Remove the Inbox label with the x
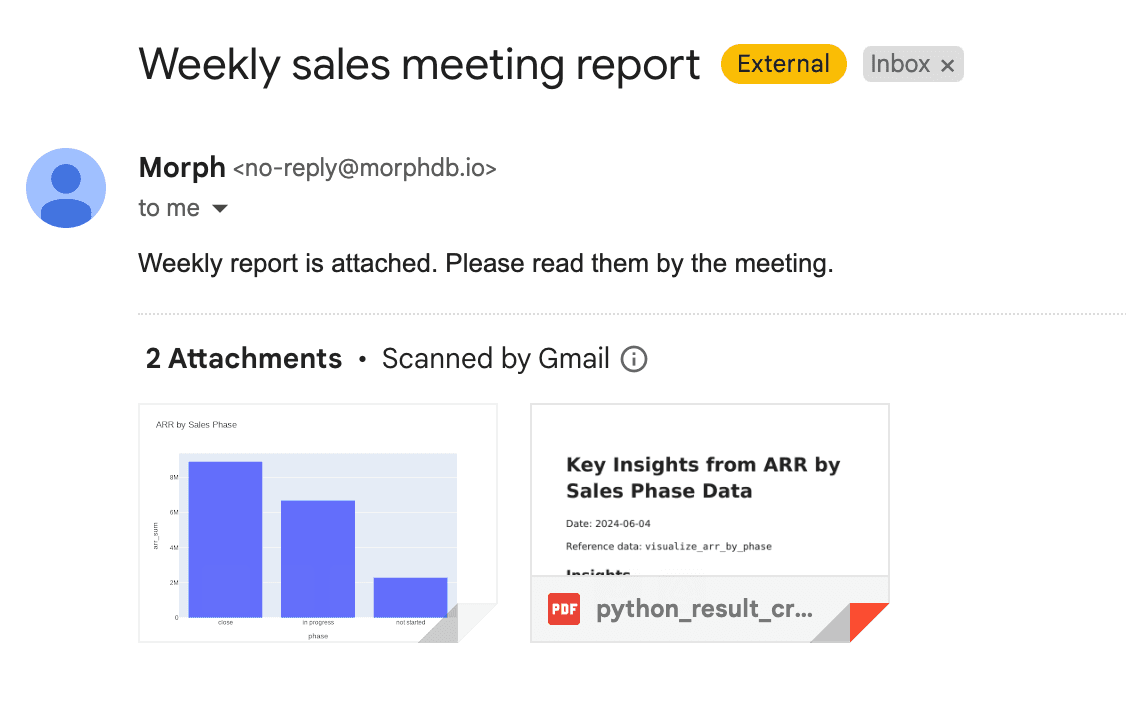Screen dimensions: 1126x714 [947, 65]
